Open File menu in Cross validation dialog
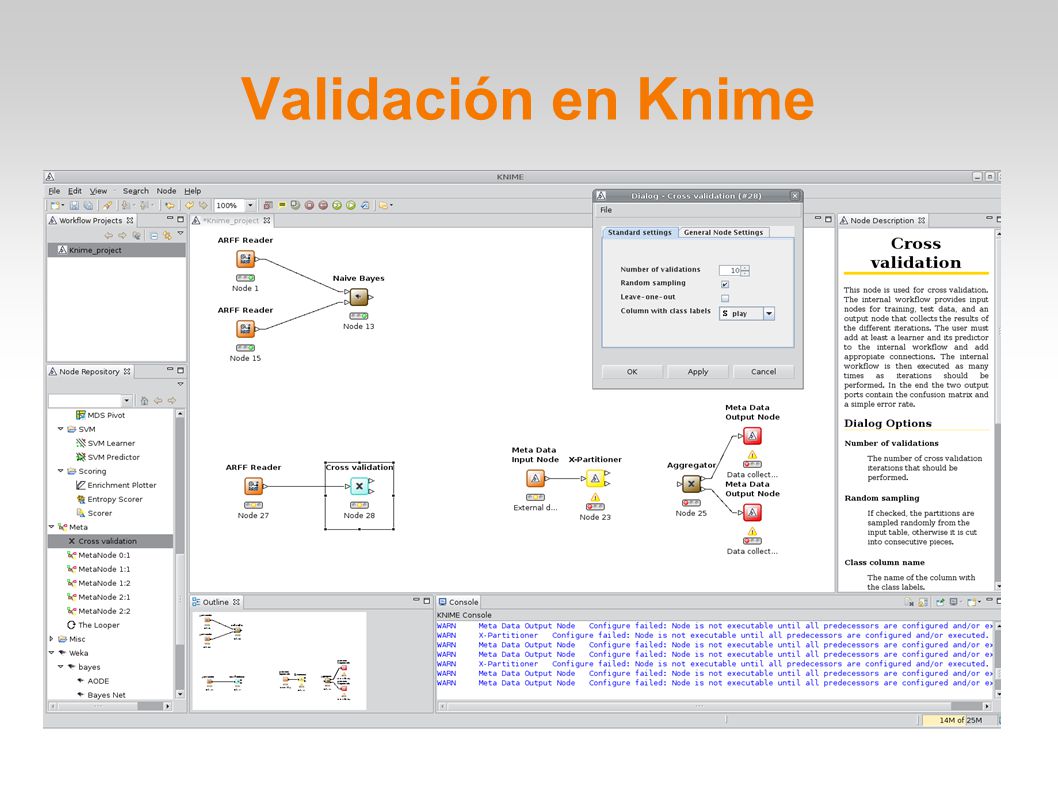 [x=606, y=210]
